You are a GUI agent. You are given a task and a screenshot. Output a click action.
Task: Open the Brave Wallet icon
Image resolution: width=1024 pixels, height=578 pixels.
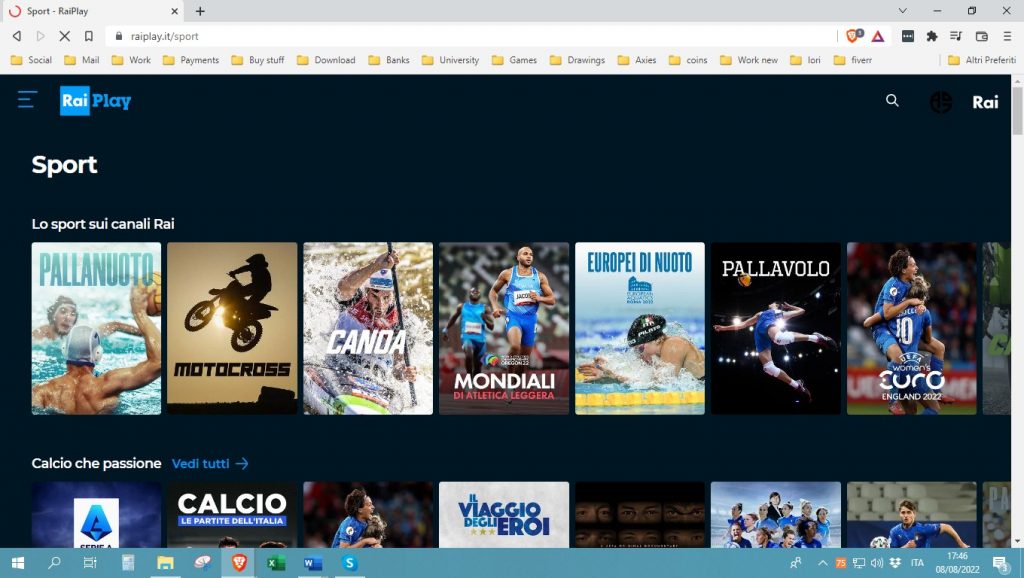(x=983, y=35)
